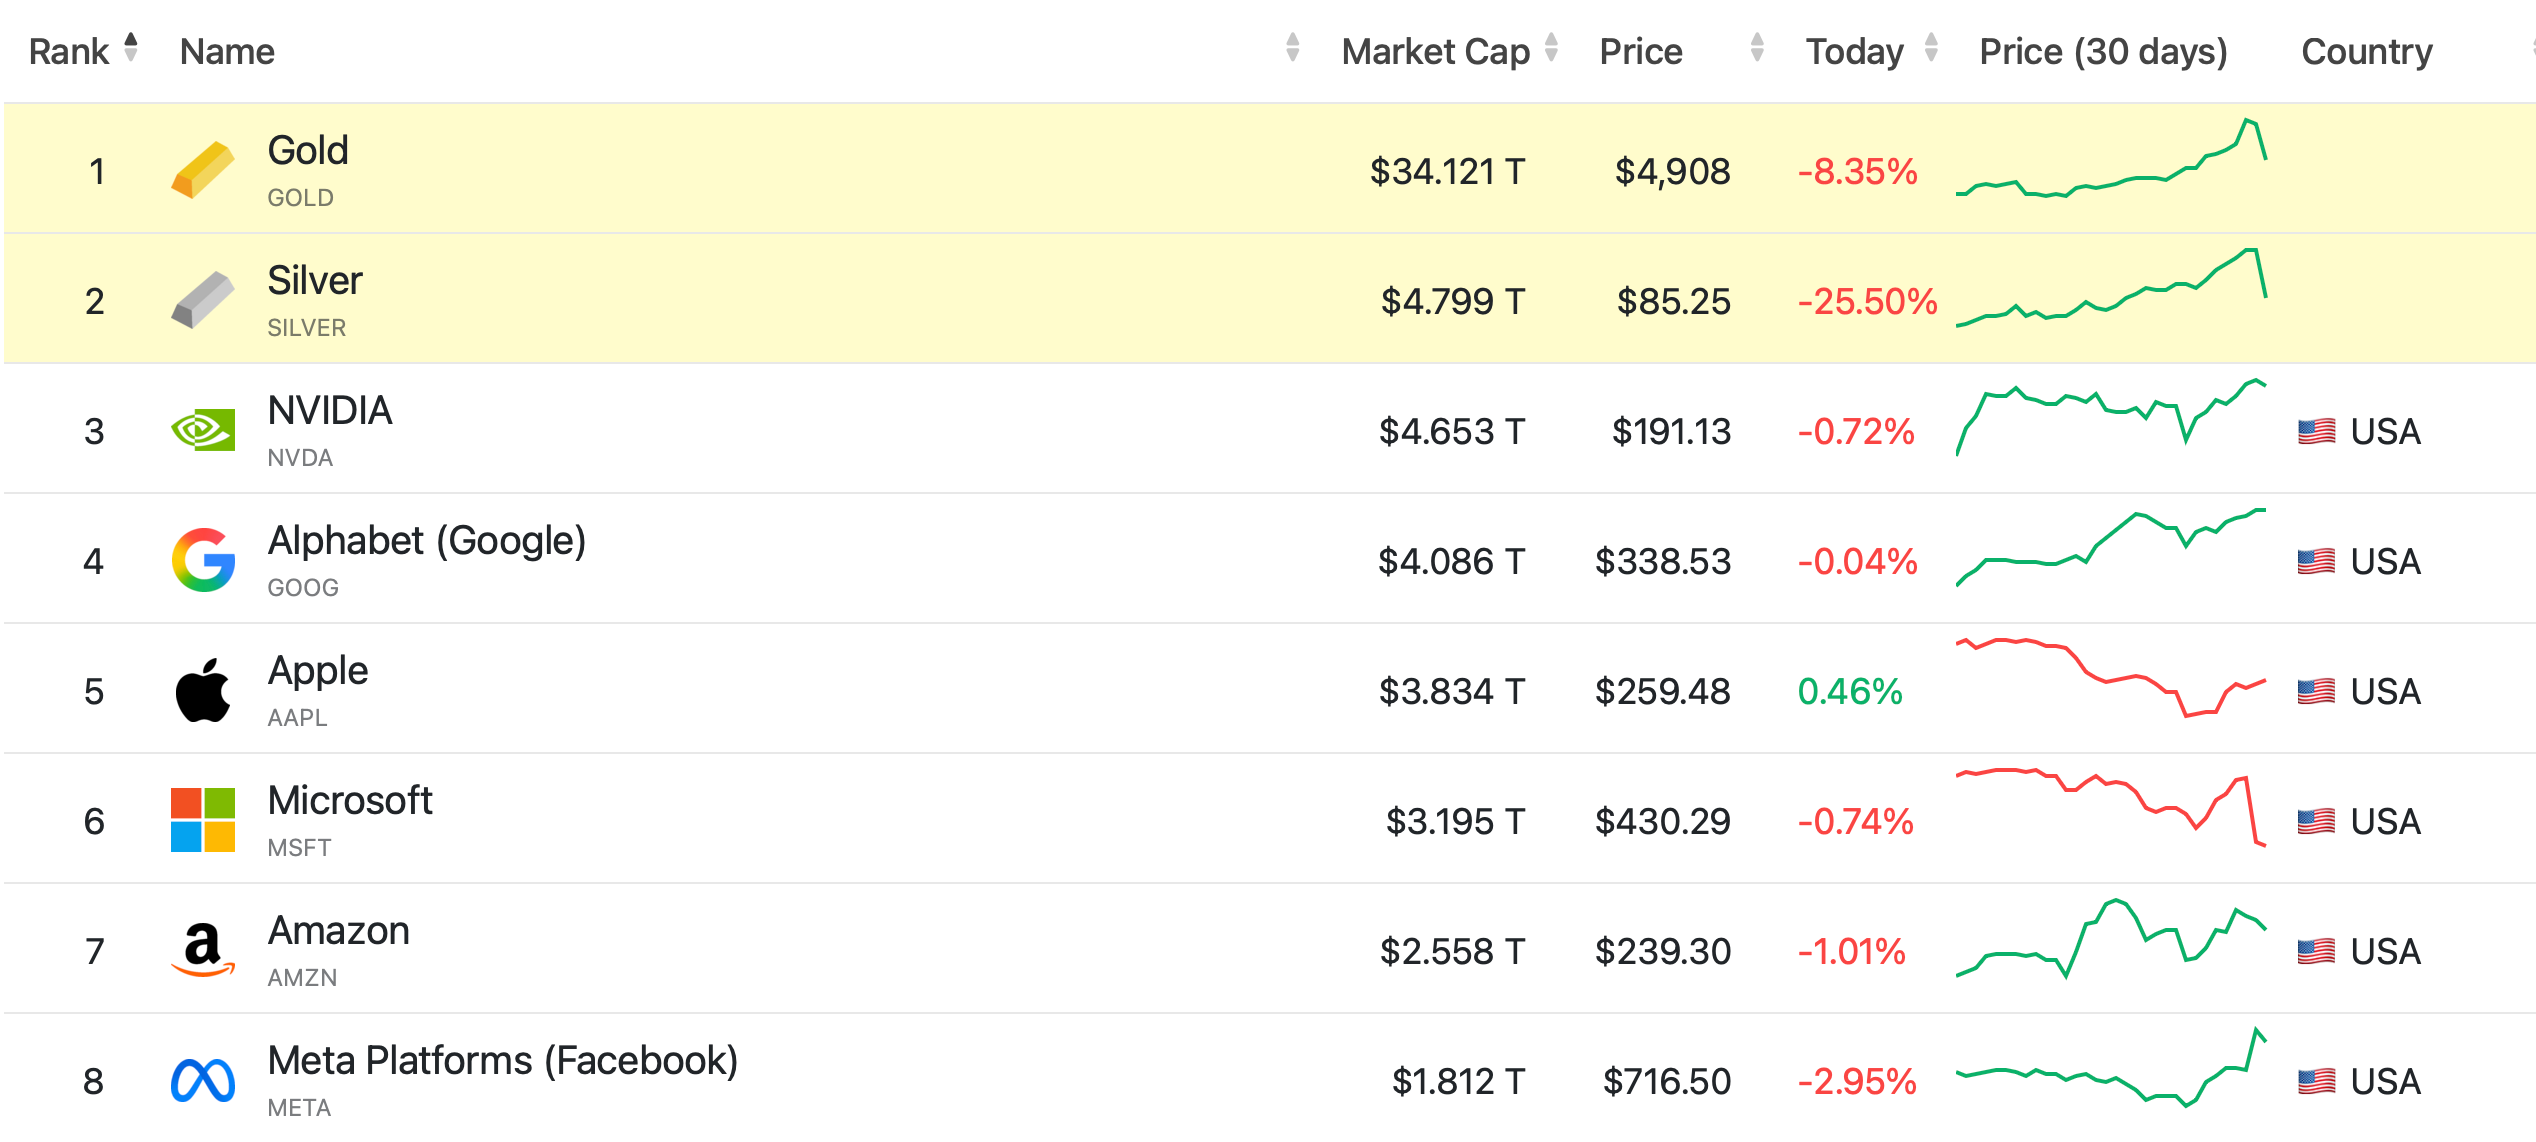Click the Gold bar icon
This screenshot has height=1142, width=2536.
[203, 170]
